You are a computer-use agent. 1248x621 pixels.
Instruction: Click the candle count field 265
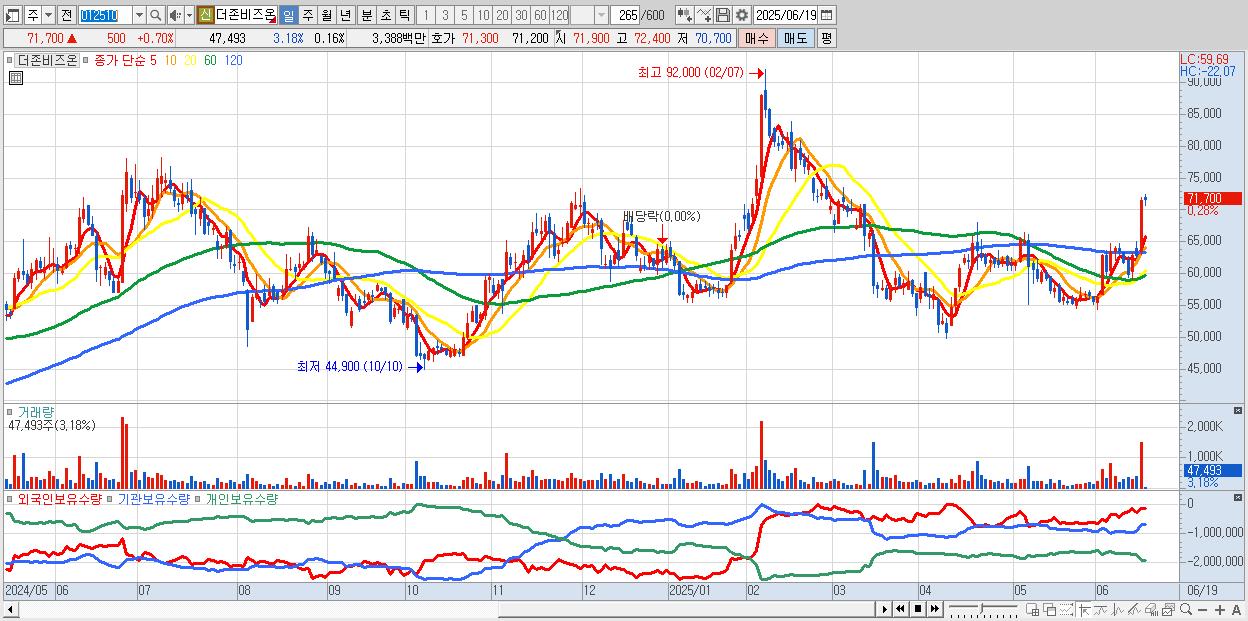tap(626, 15)
